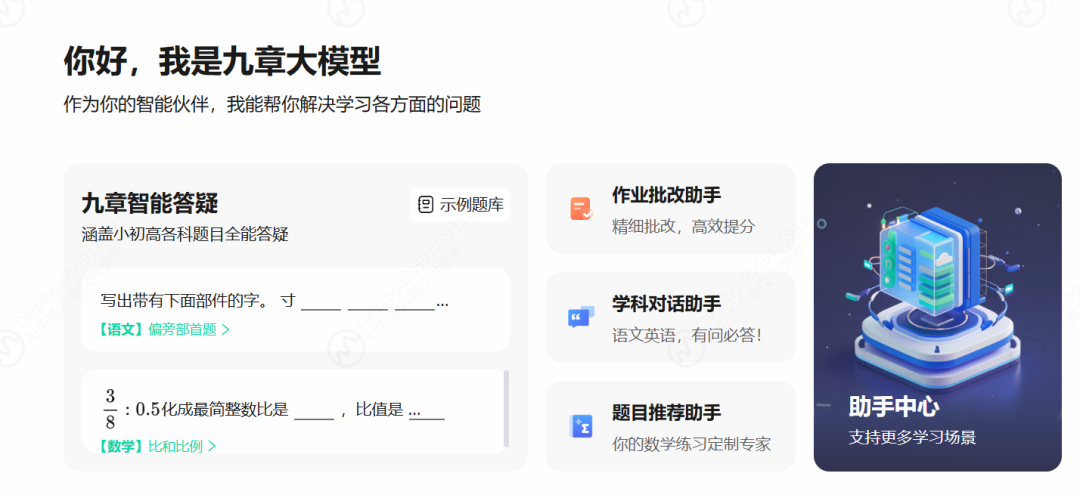
Task: Select the 作业批改助手 title
Action: (666, 195)
